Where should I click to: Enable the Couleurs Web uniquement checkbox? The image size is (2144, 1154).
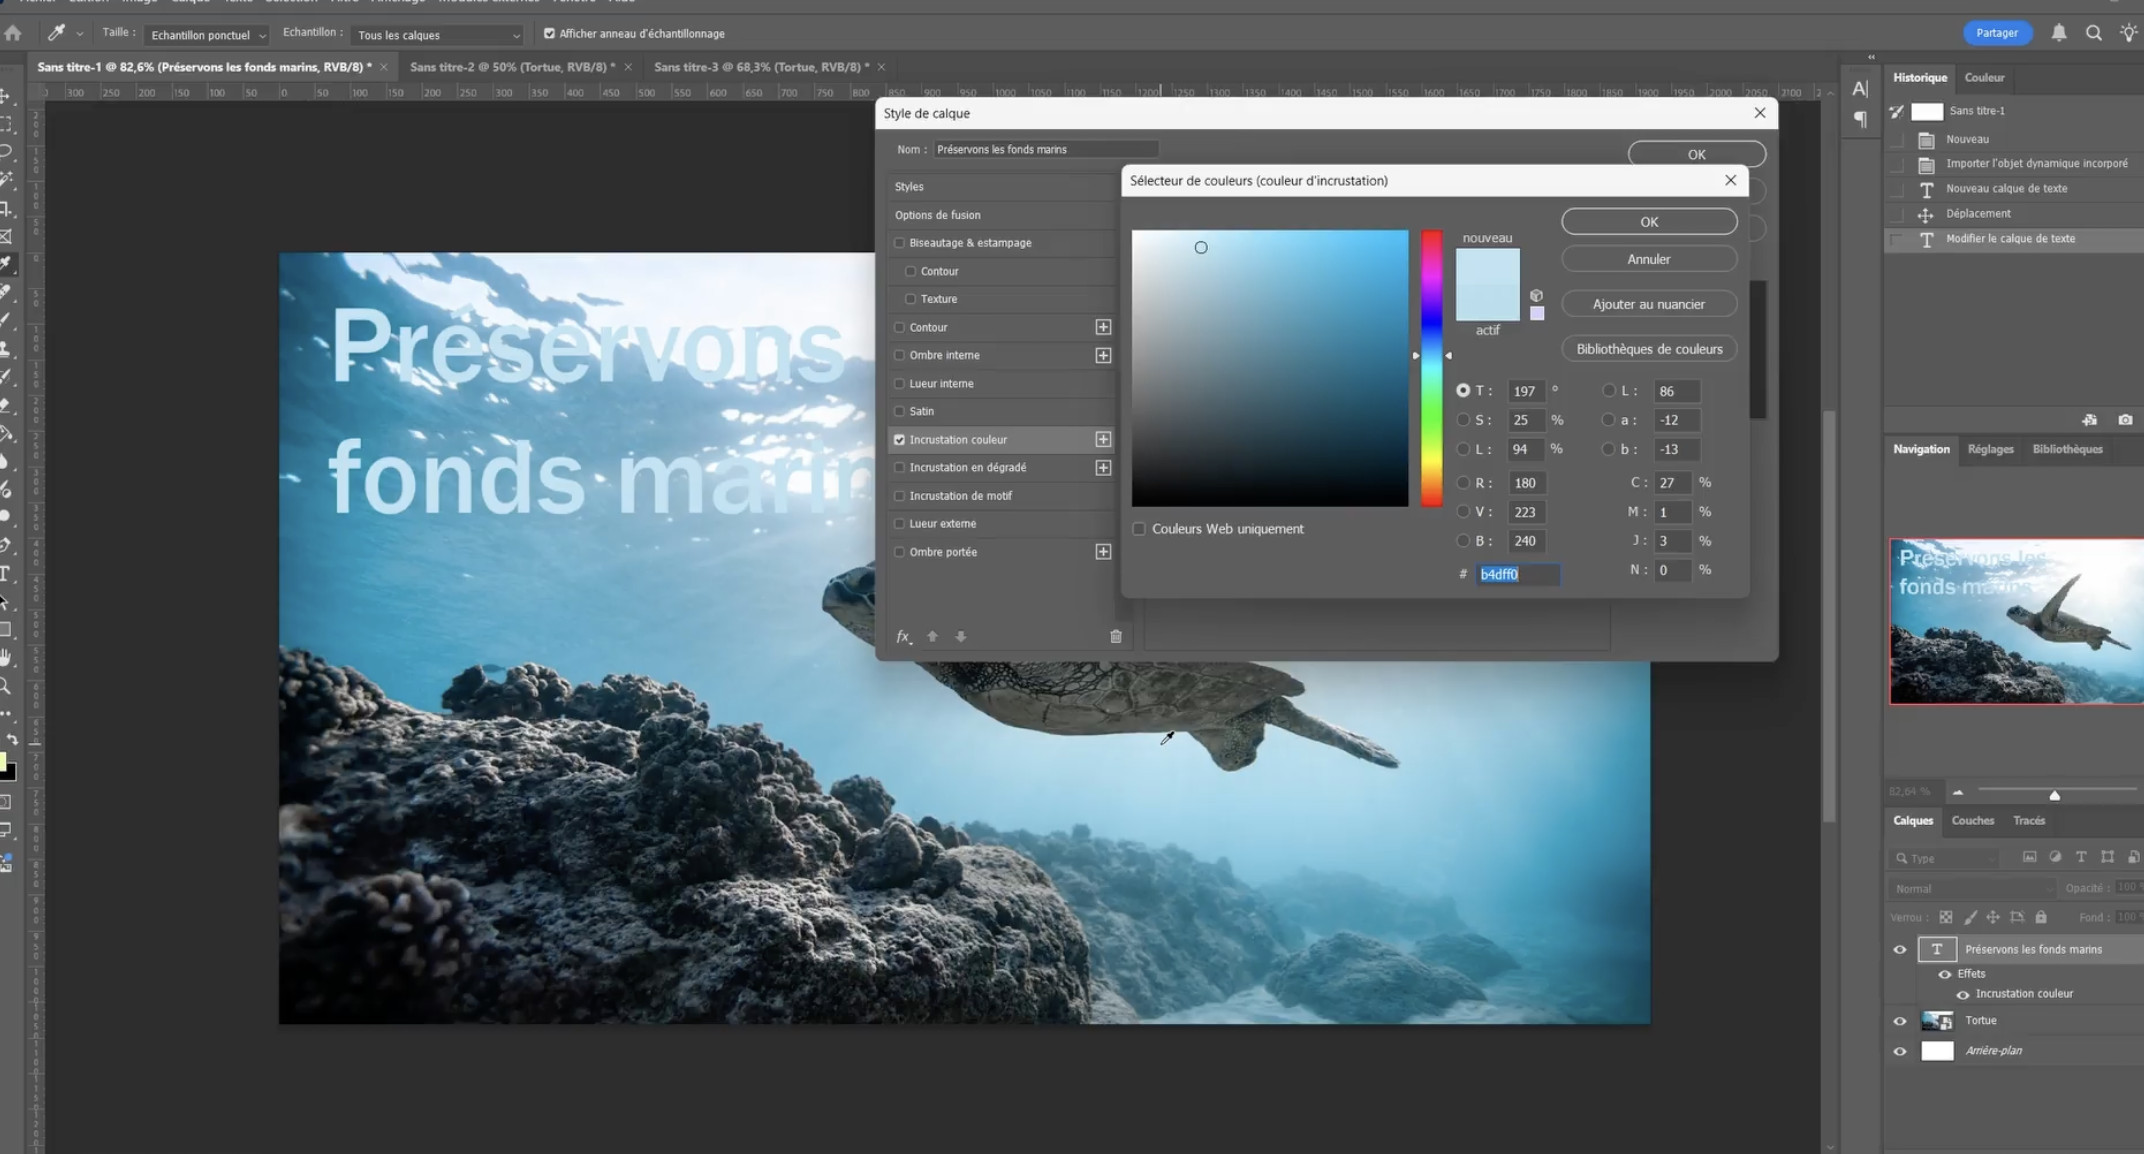pos(1139,529)
